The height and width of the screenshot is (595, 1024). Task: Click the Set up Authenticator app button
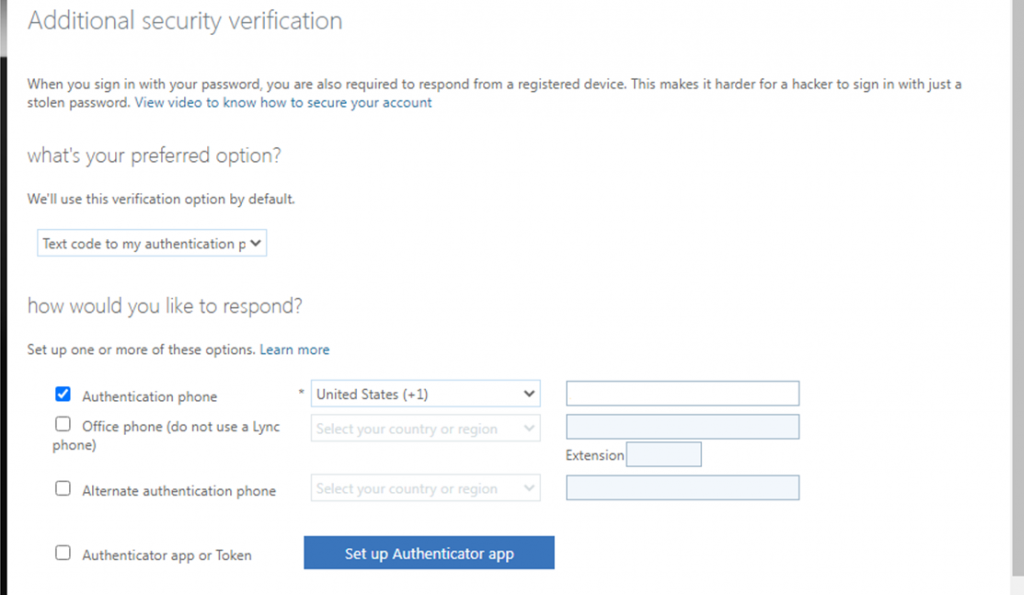coord(429,553)
